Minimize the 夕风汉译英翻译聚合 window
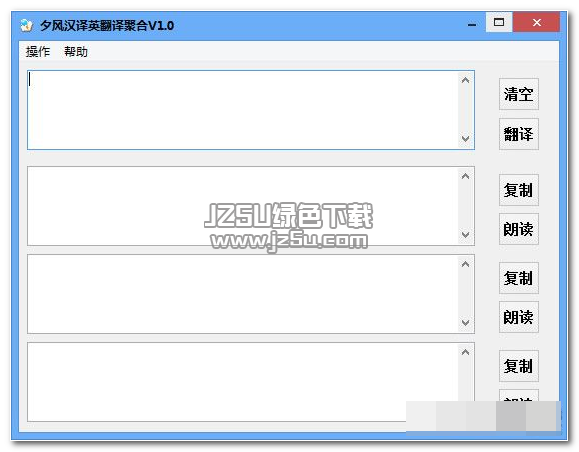579x452 pixels. pyautogui.click(x=472, y=23)
